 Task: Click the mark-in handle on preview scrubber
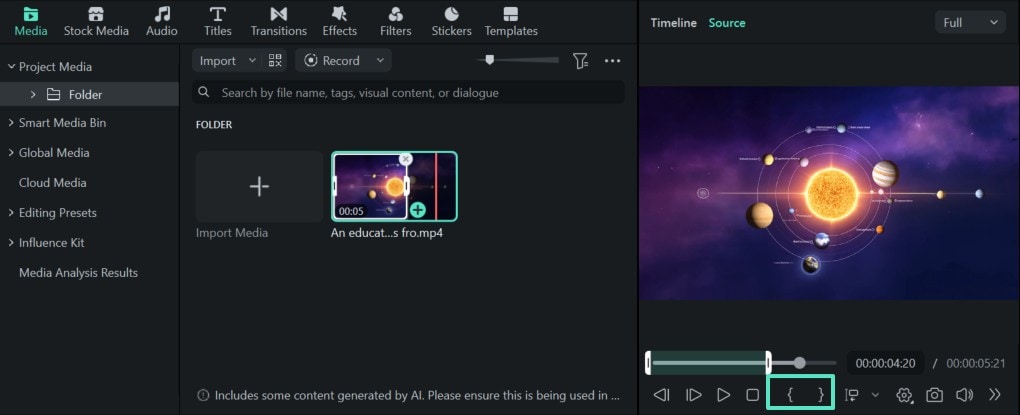click(648, 363)
